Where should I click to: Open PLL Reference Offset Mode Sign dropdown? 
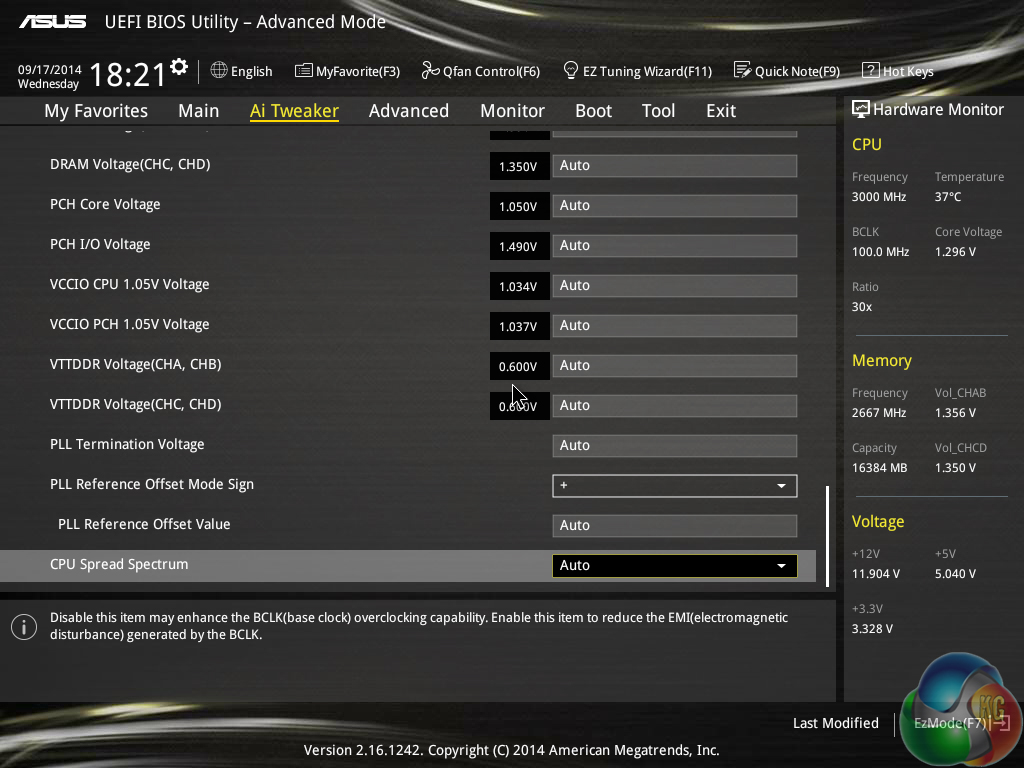674,486
